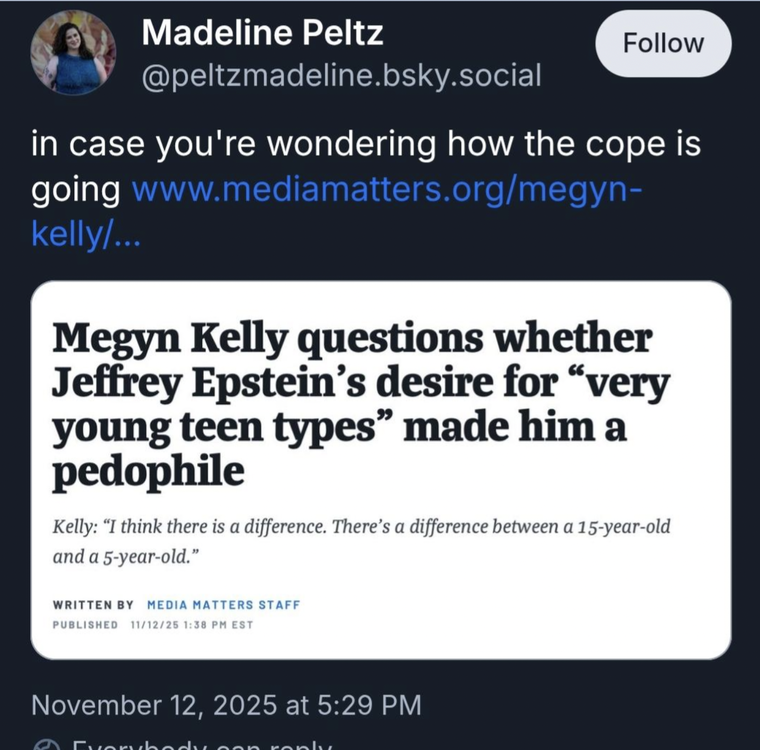Click the post text about the cope
The height and width of the screenshot is (750, 760).
pos(366,144)
